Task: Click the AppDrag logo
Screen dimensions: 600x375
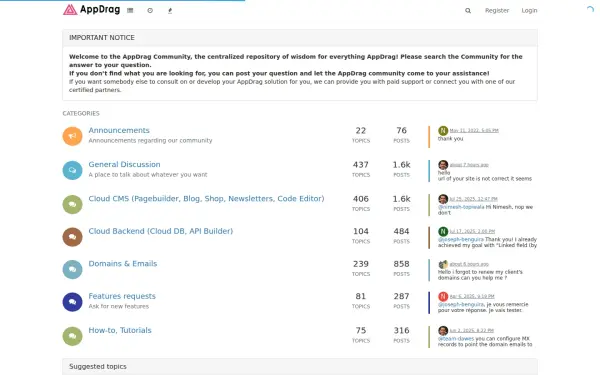Action: click(91, 10)
